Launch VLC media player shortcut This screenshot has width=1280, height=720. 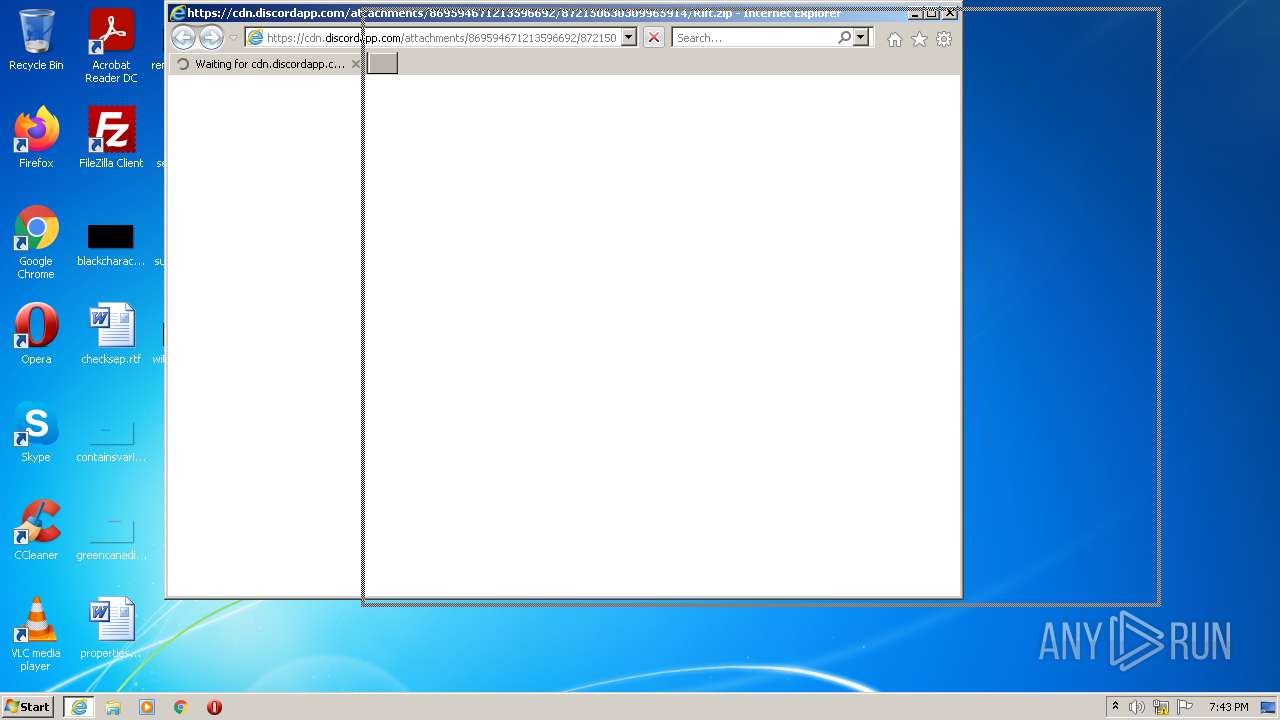coord(36,634)
